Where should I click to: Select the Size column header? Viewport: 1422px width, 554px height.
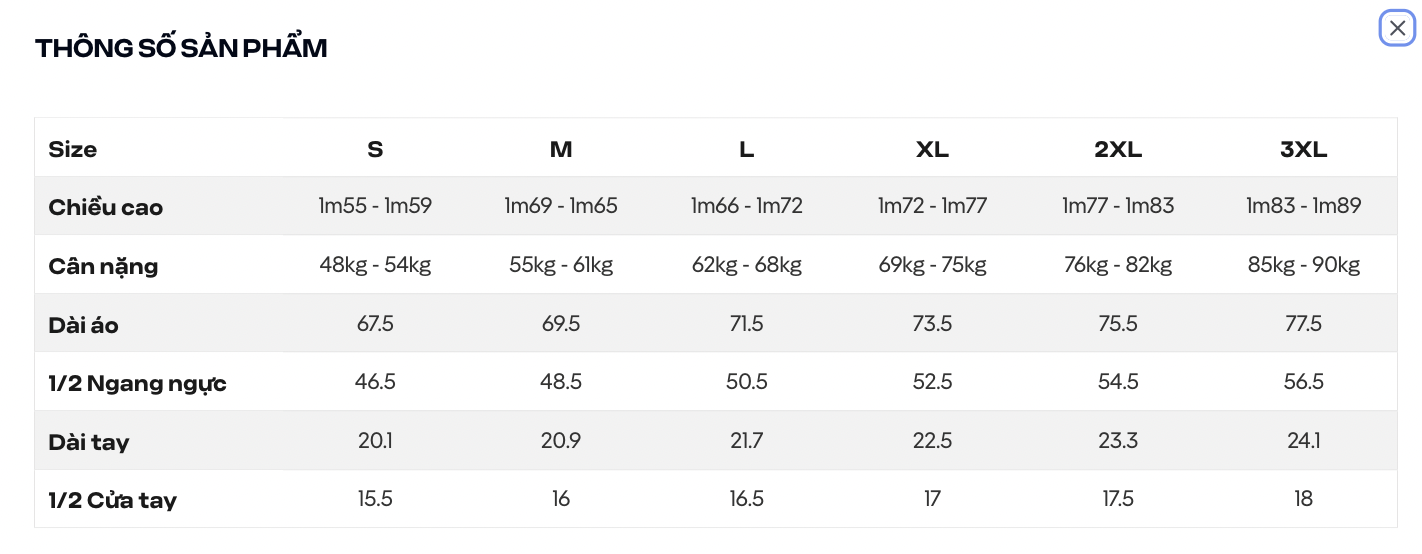[73, 149]
